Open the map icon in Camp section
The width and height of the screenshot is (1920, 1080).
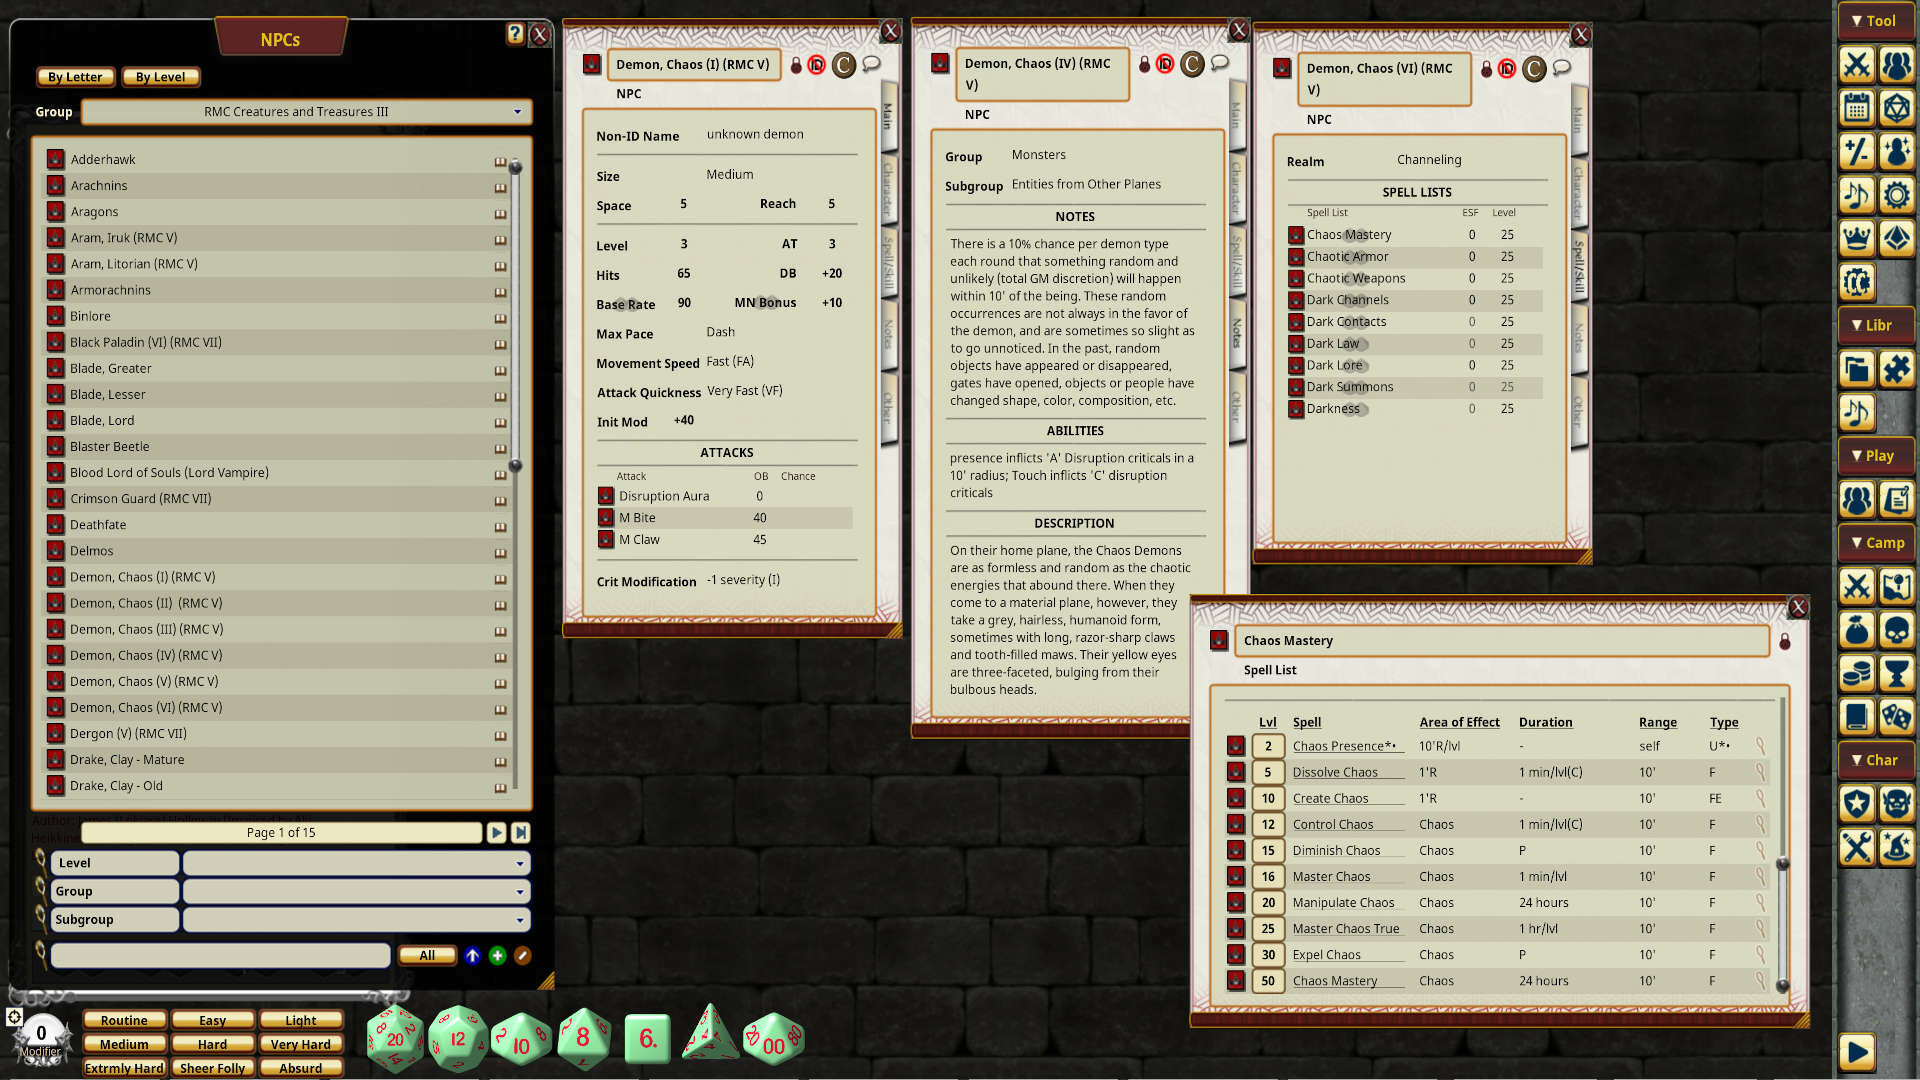[x=1897, y=587]
